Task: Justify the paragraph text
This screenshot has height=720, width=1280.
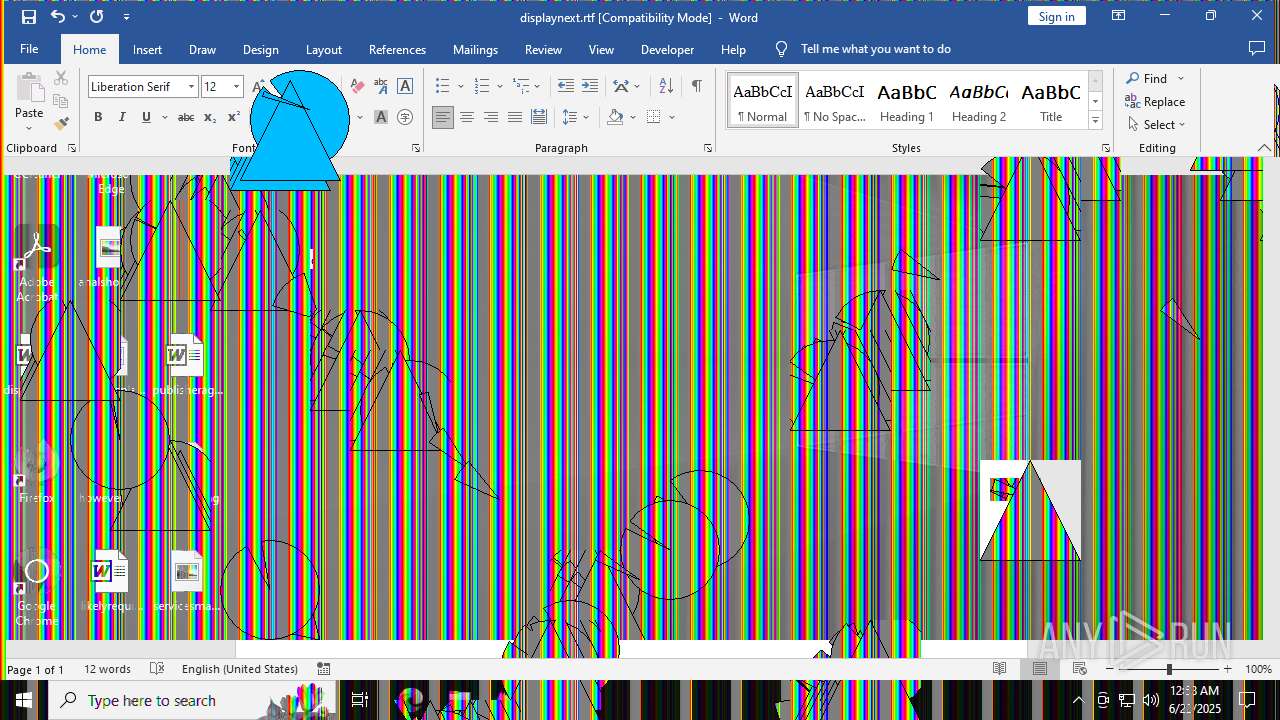Action: [515, 117]
